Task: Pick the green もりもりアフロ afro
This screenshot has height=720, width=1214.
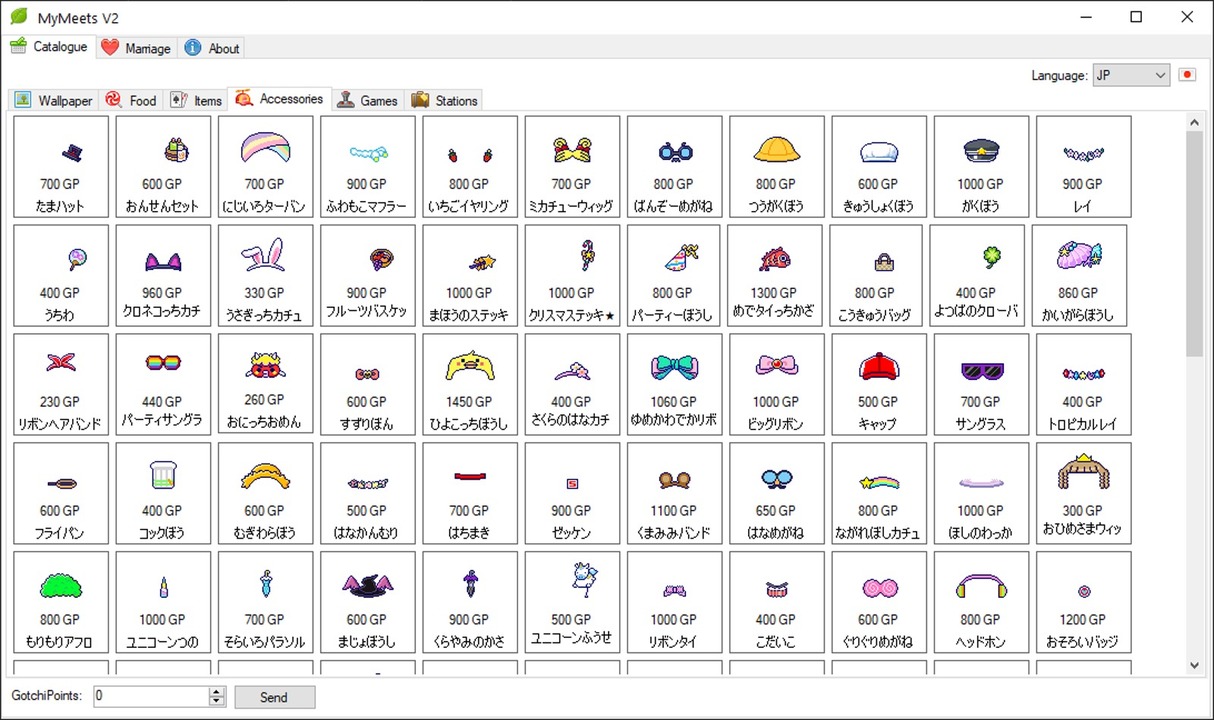Action: tap(61, 602)
